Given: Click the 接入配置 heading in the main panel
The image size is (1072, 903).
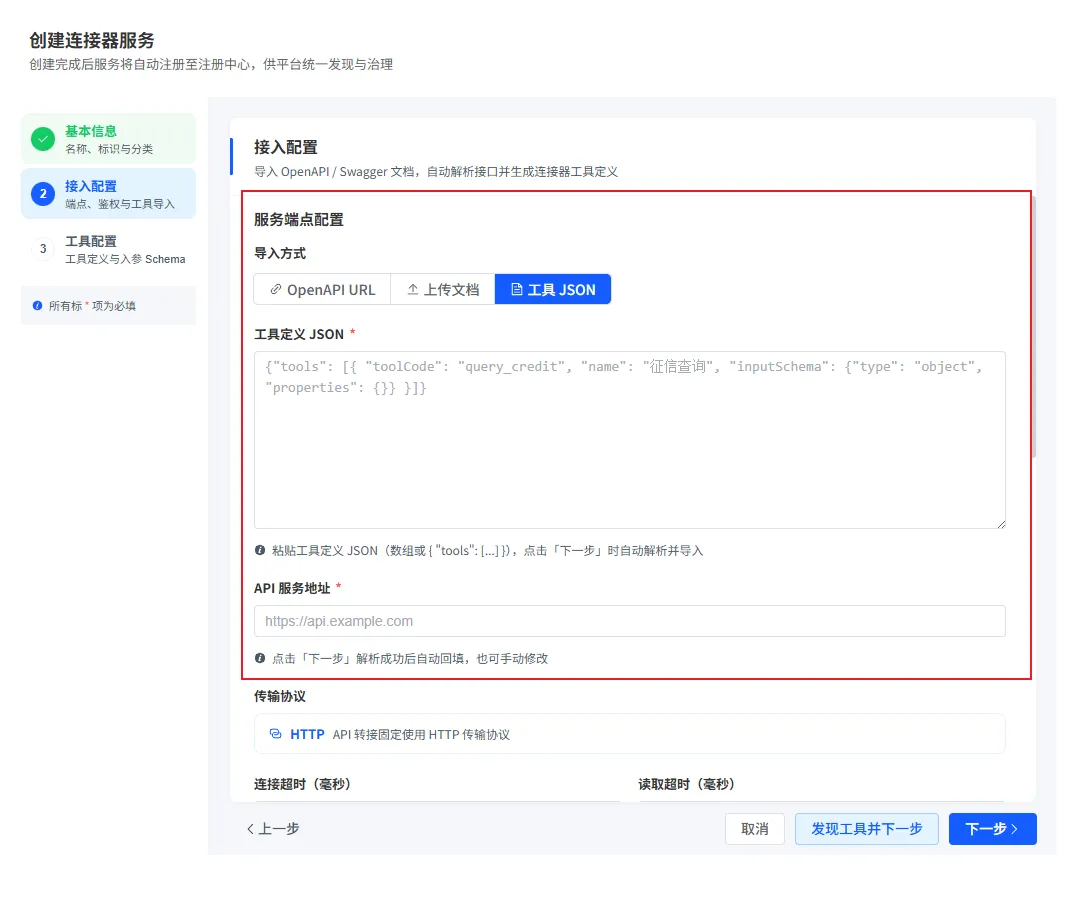Looking at the screenshot, I should click(x=286, y=147).
